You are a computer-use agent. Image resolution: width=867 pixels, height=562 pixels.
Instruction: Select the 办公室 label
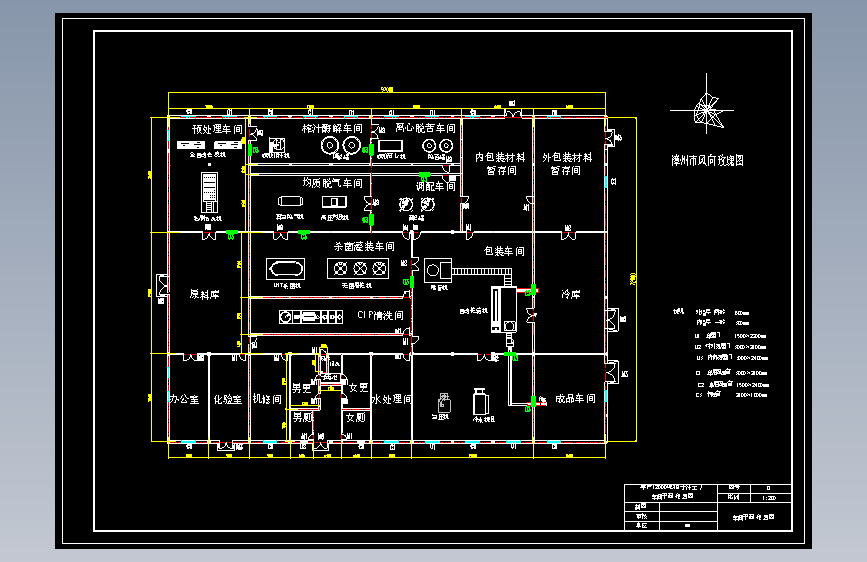184,399
